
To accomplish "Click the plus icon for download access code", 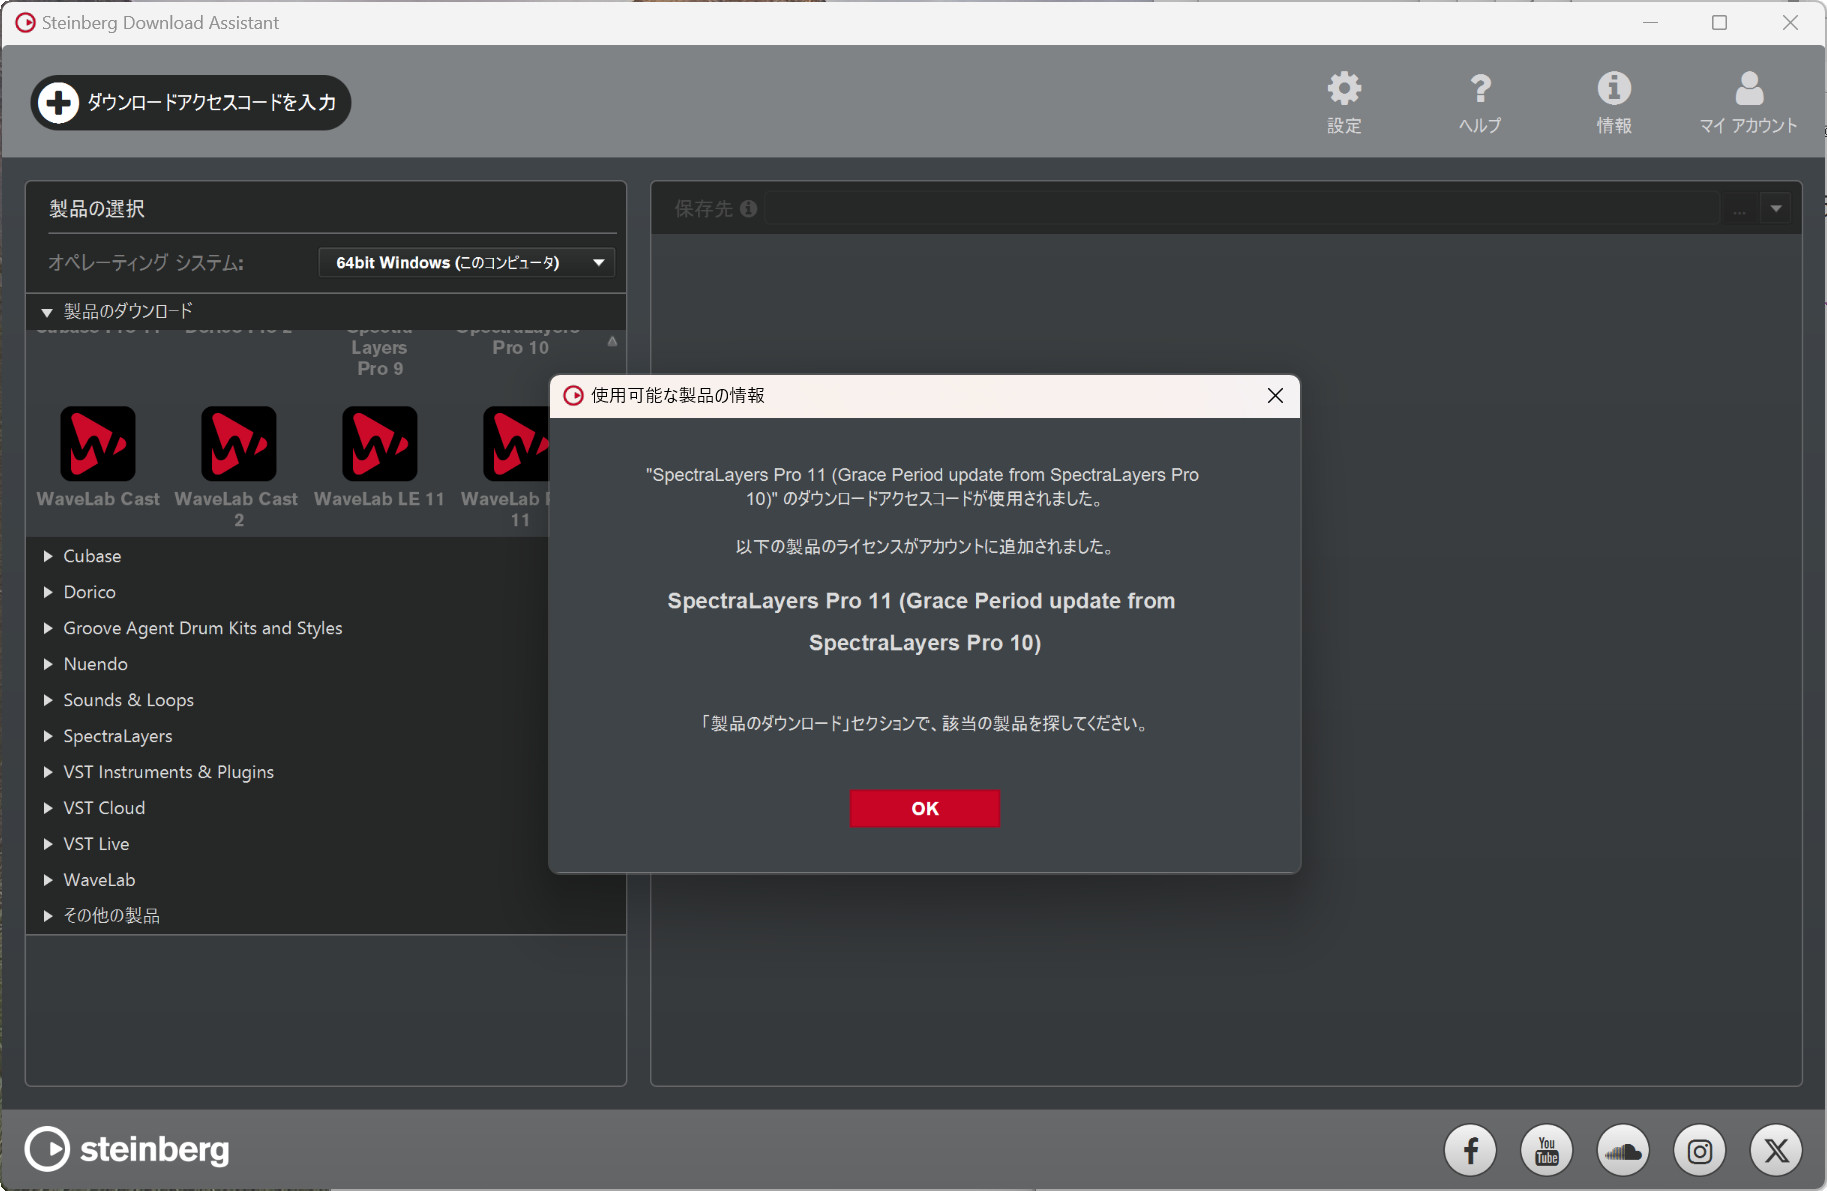I will pos(58,102).
